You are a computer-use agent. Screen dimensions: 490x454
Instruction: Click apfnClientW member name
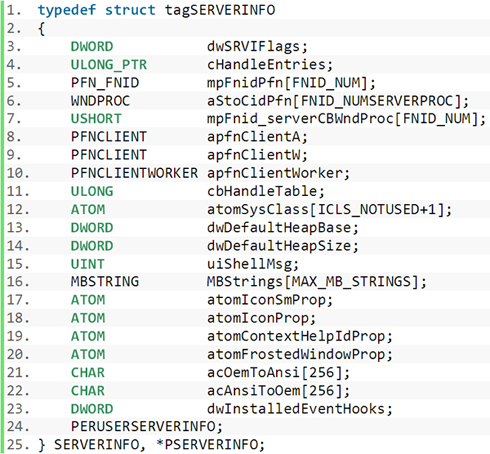click(253, 155)
